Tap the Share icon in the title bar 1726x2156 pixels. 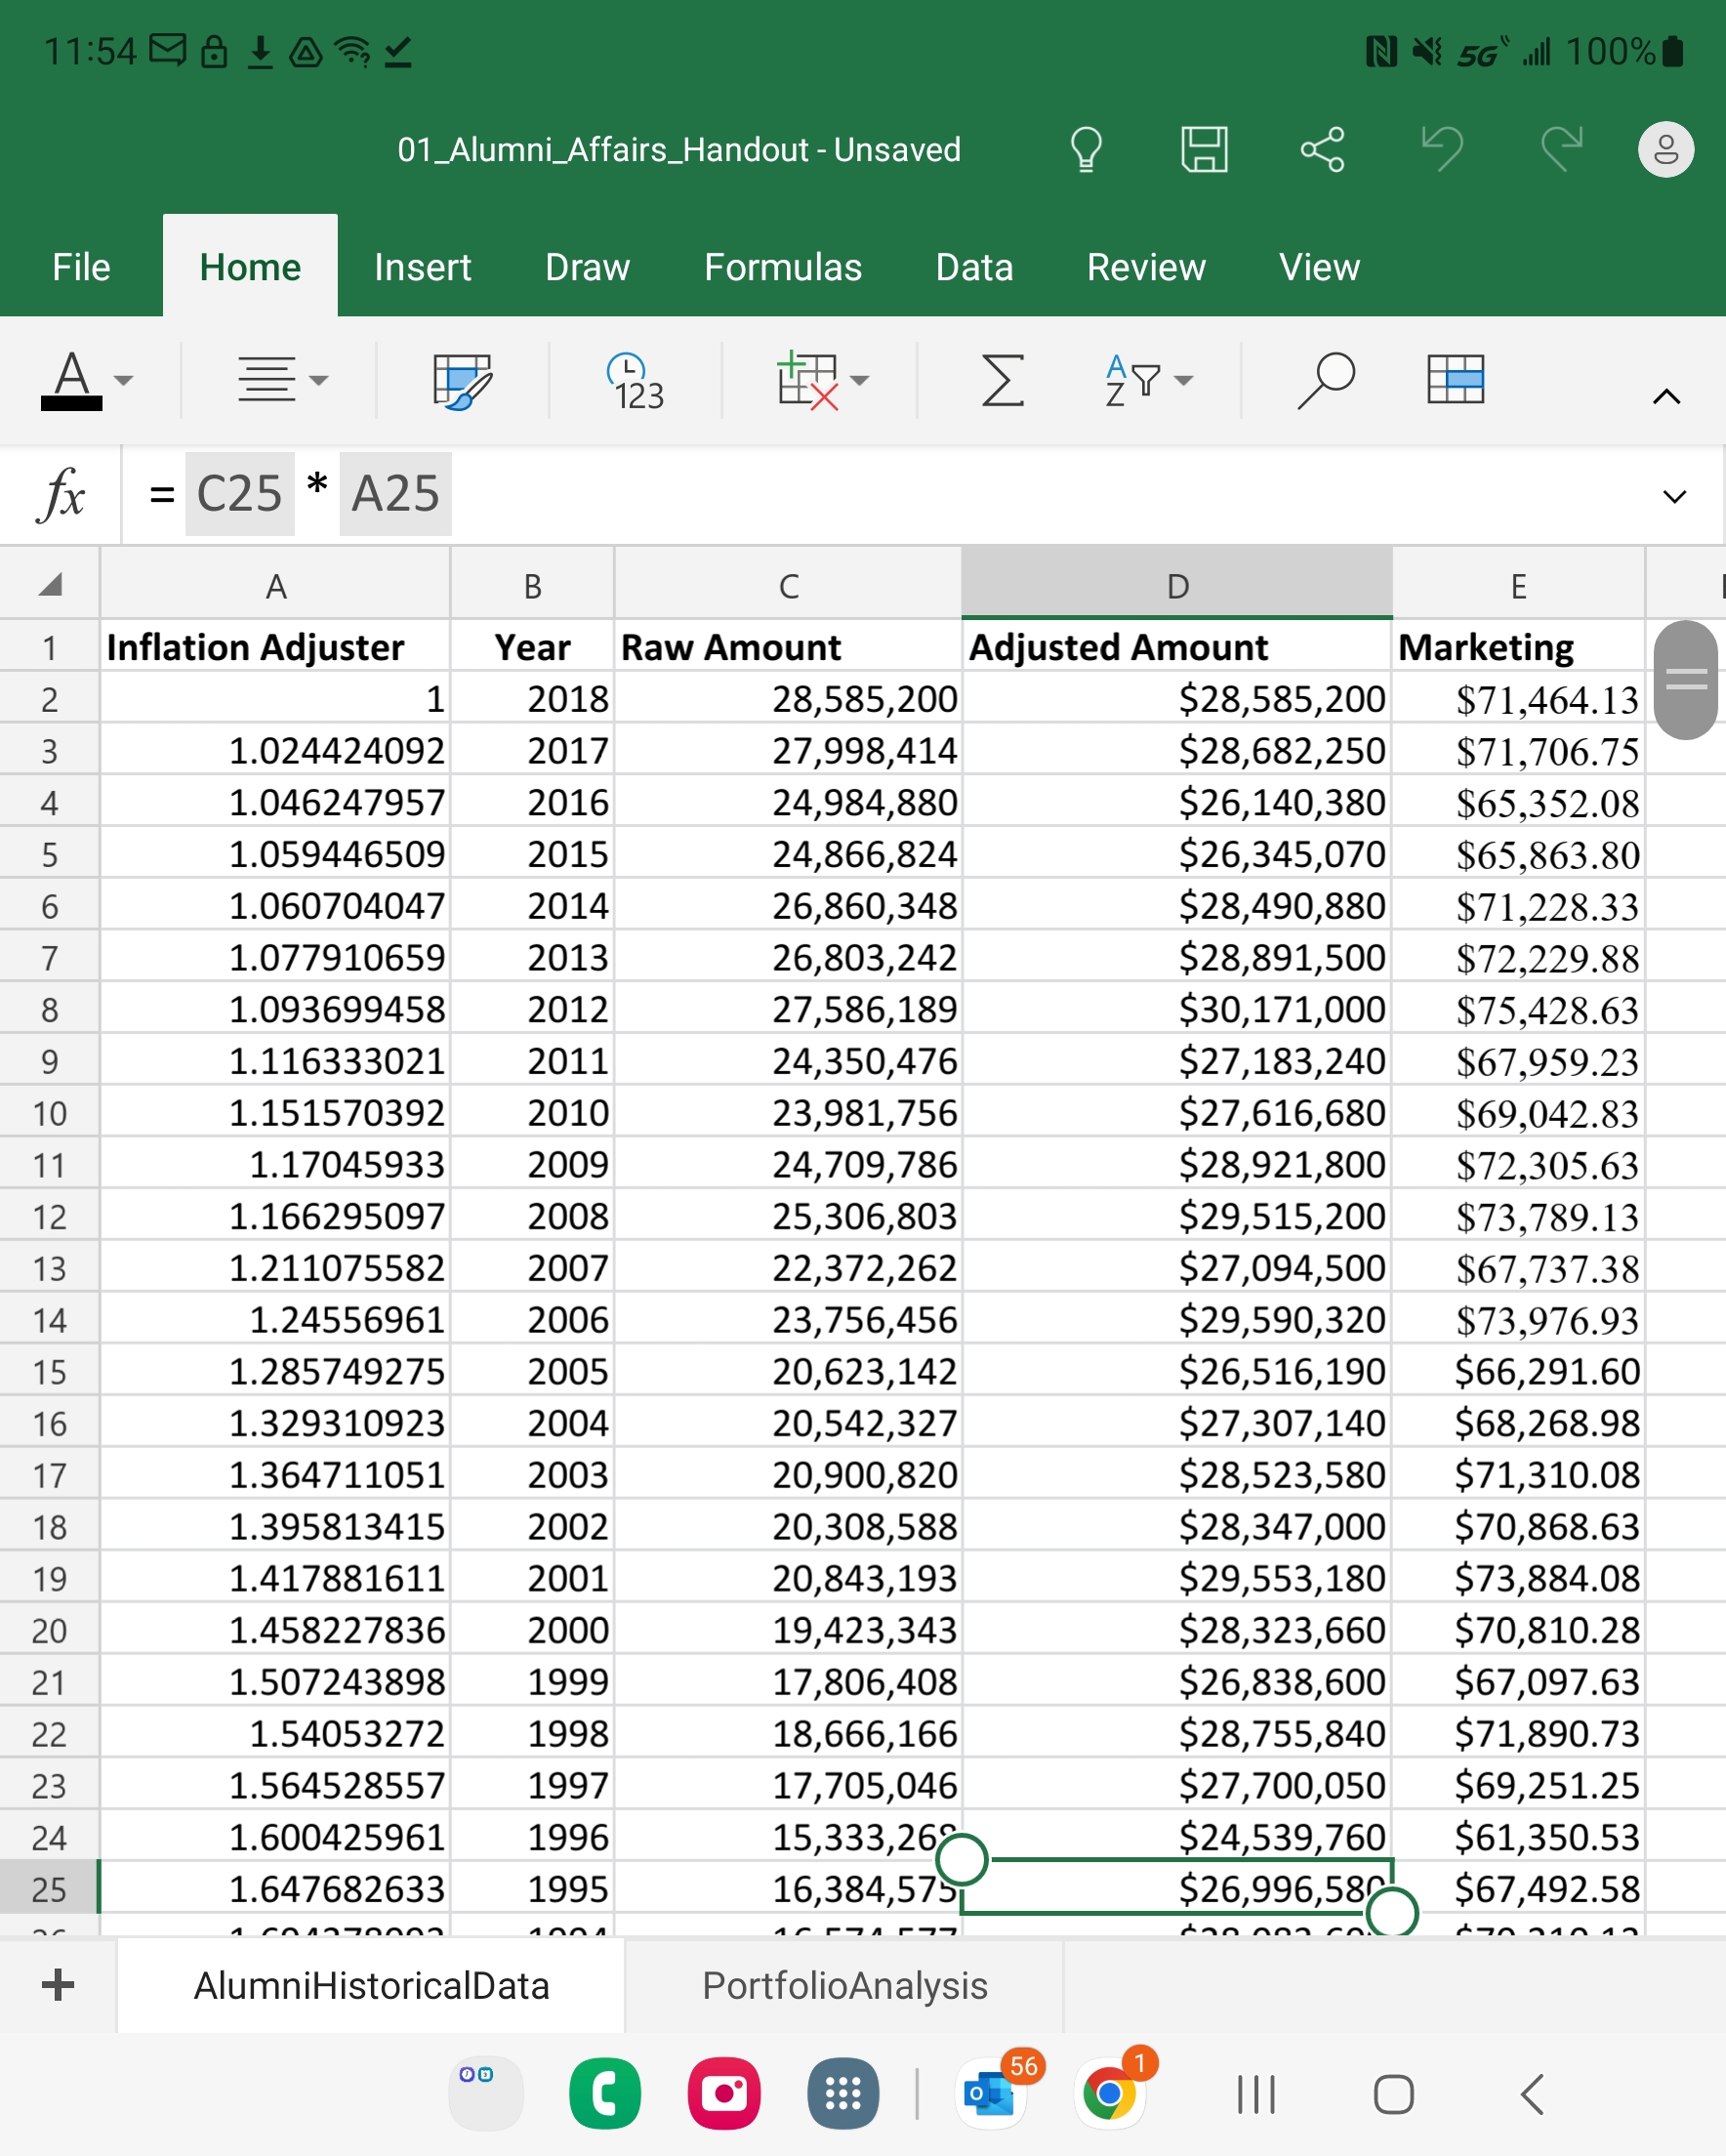point(1322,149)
